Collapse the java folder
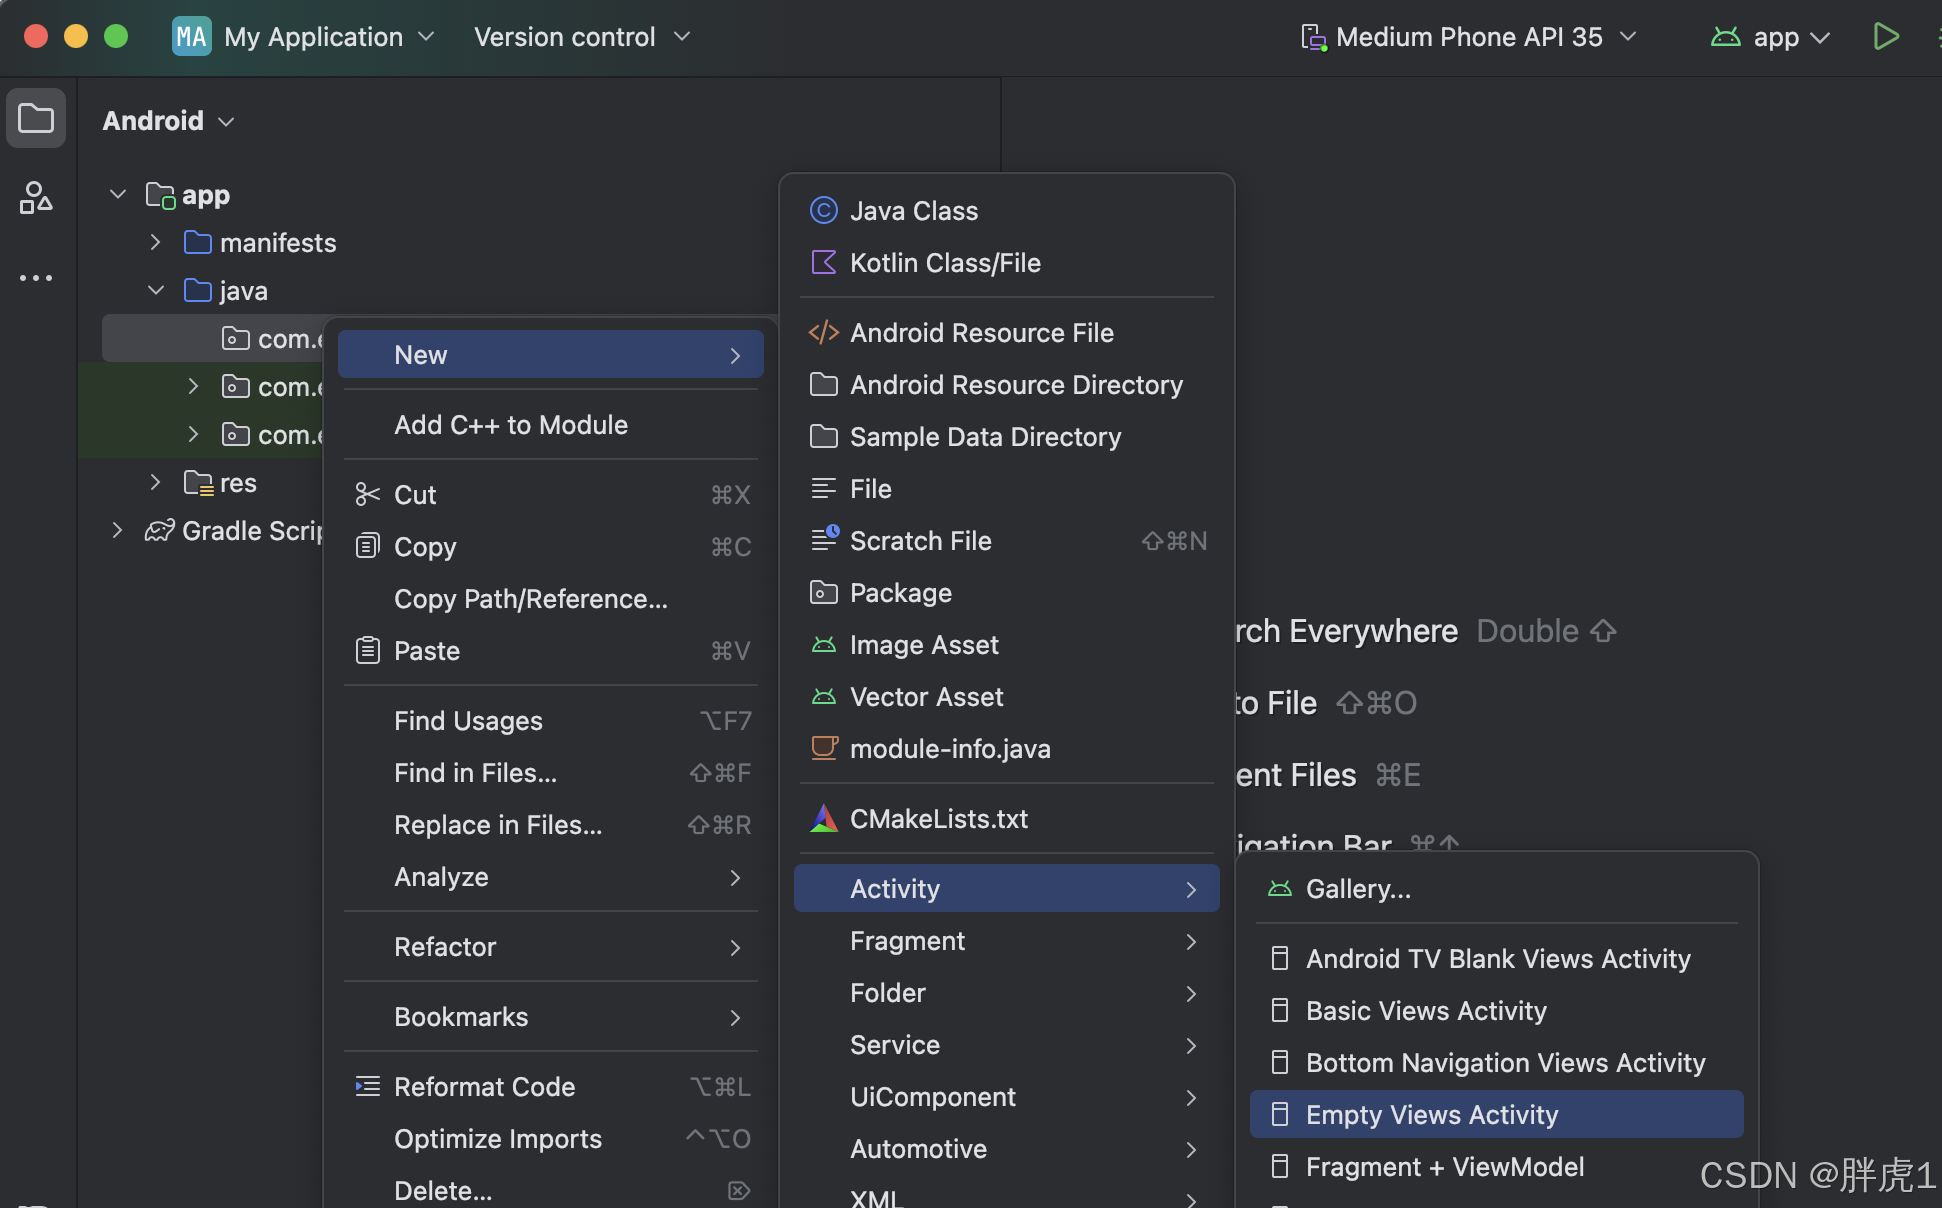Screen dimensions: 1942x1208 coord(155,290)
